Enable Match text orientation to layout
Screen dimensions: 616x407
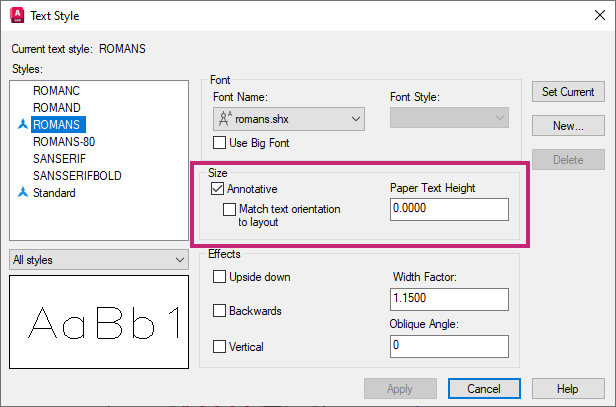[x=230, y=210]
